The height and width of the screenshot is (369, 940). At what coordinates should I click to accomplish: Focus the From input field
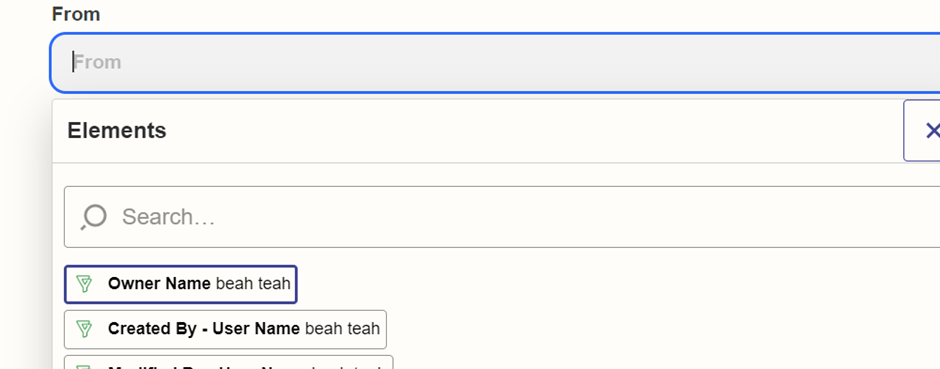click(495, 62)
